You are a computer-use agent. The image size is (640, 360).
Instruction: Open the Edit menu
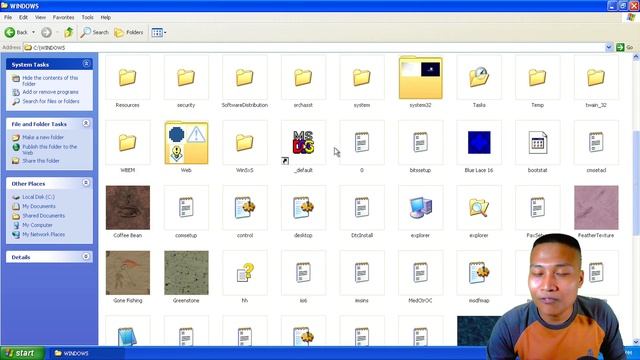coord(23,18)
